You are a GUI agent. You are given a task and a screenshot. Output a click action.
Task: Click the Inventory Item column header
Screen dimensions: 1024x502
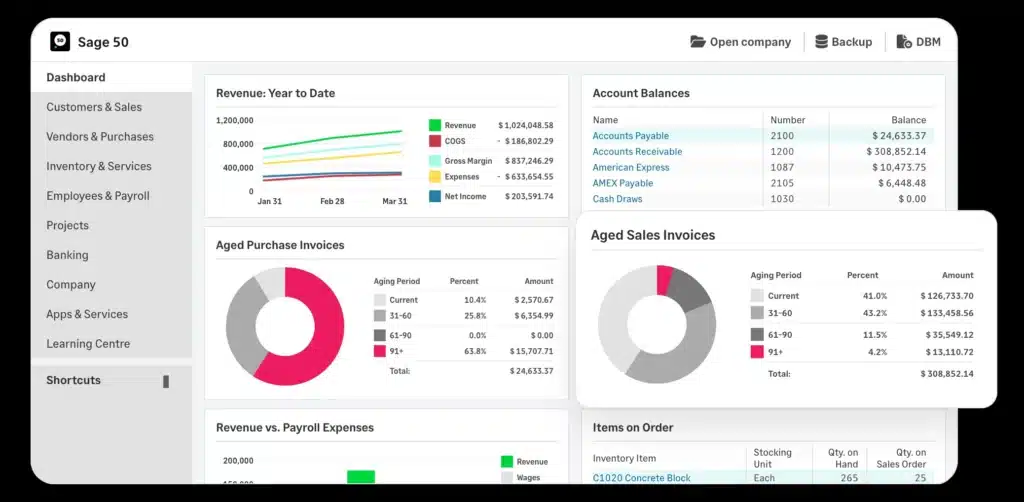(x=624, y=458)
